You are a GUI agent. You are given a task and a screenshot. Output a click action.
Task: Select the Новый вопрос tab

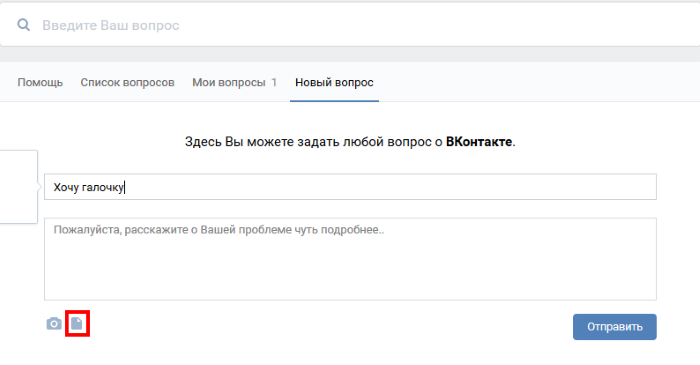pos(334,83)
